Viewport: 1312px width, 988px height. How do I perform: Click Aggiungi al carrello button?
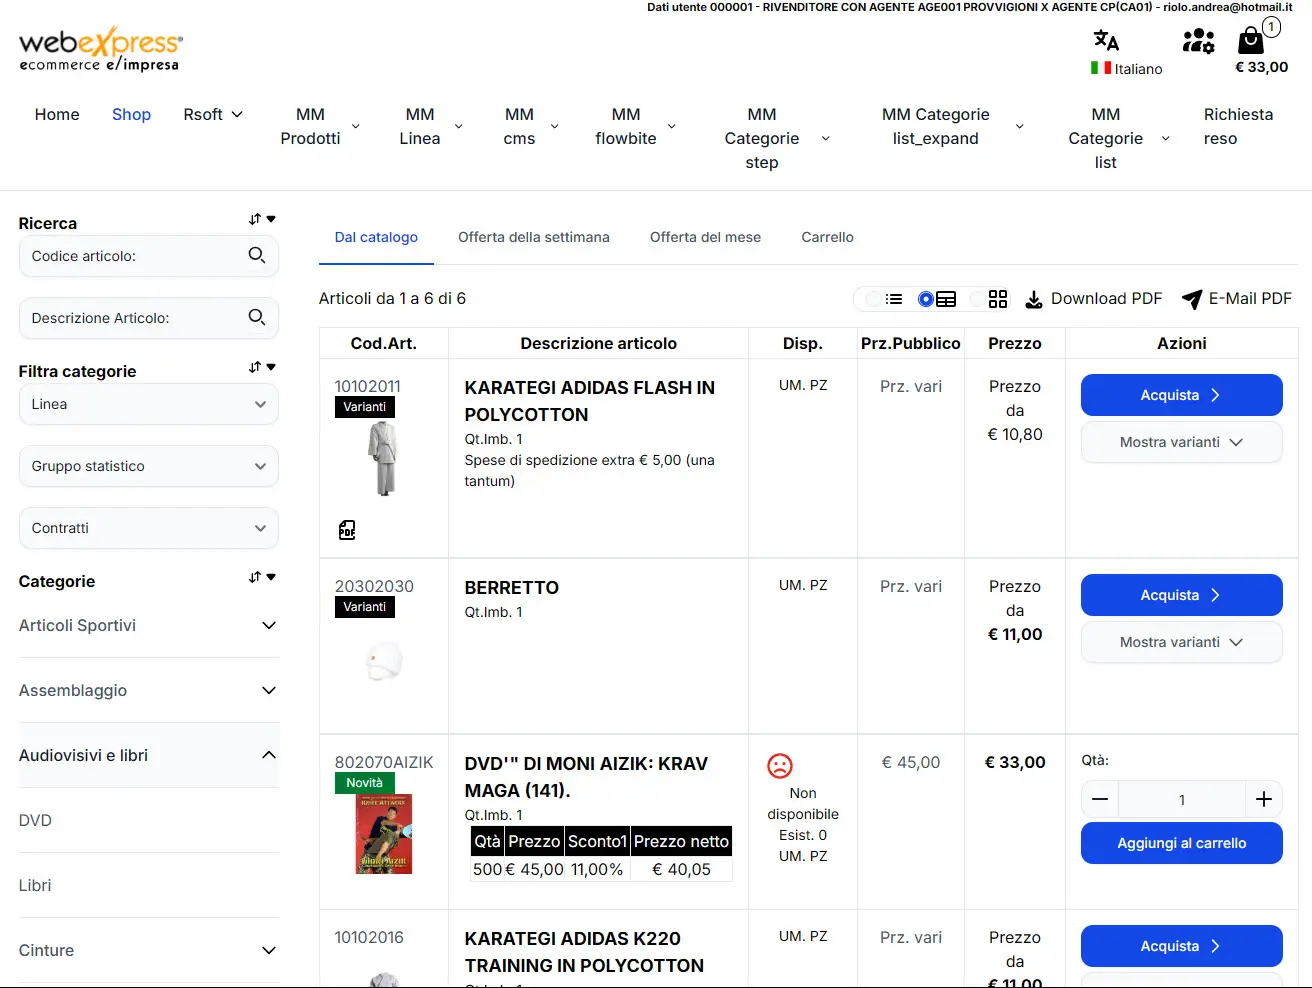(1181, 843)
